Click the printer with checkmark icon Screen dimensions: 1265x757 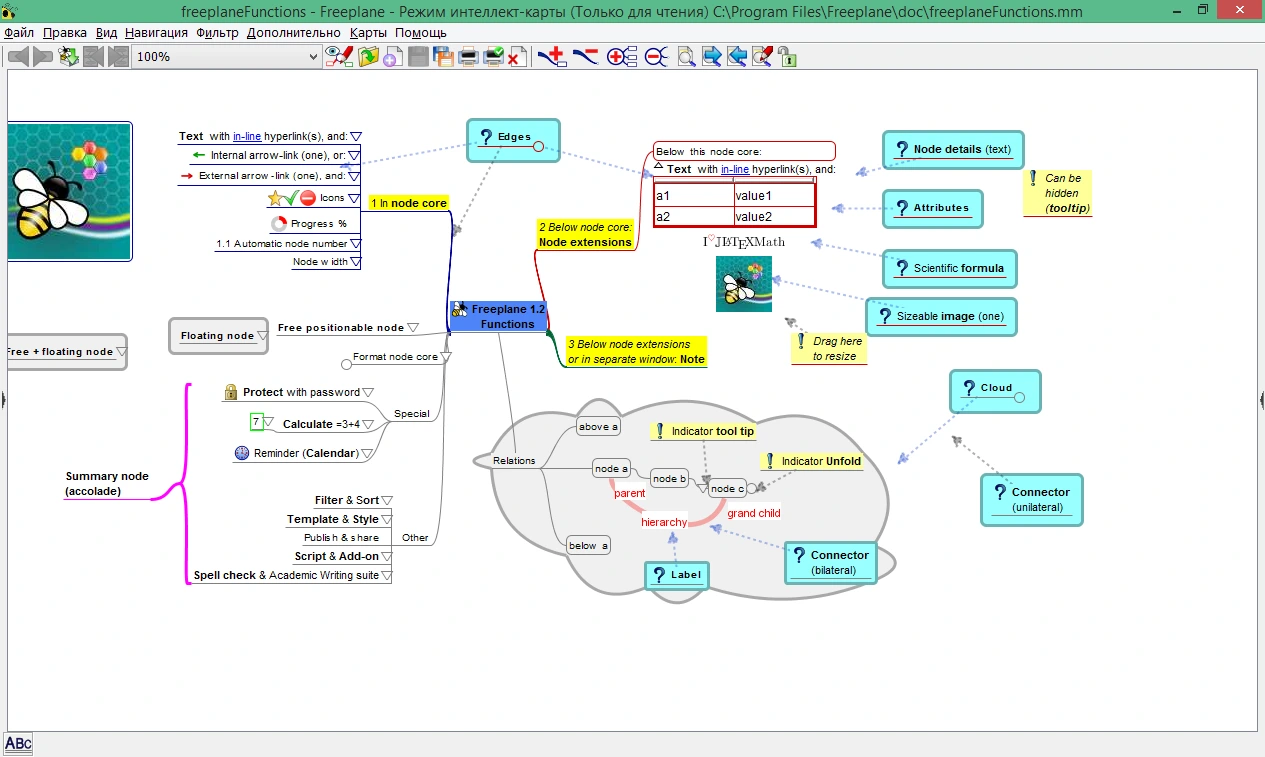(493, 57)
